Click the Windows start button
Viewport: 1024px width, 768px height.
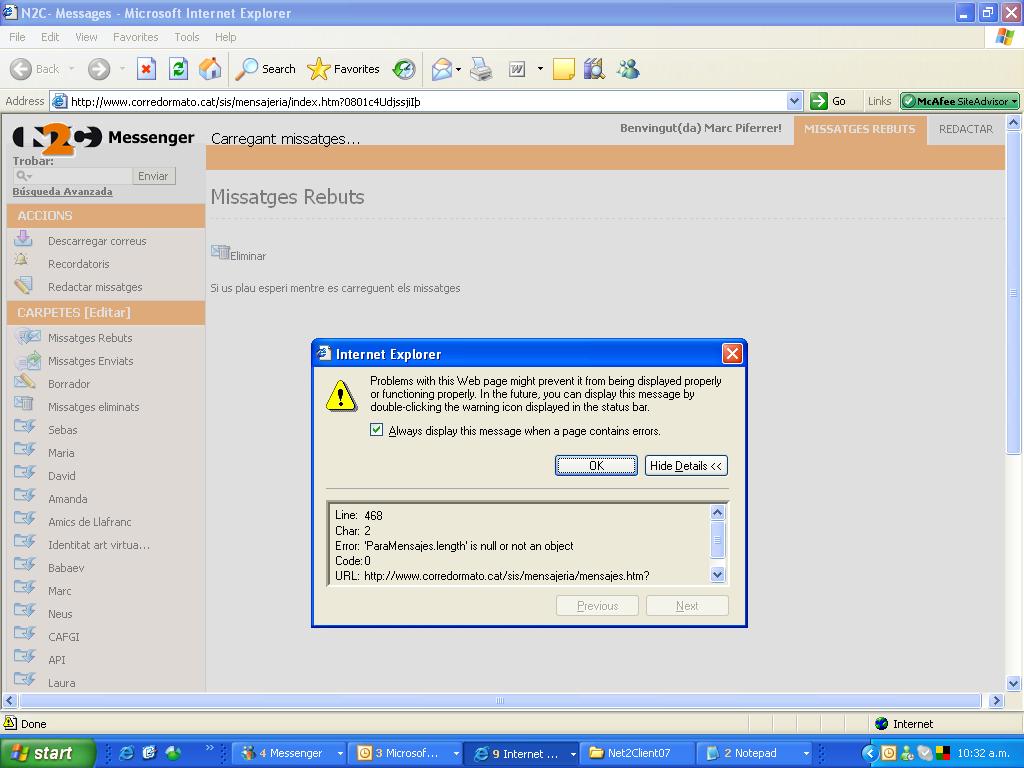pyautogui.click(x=46, y=753)
